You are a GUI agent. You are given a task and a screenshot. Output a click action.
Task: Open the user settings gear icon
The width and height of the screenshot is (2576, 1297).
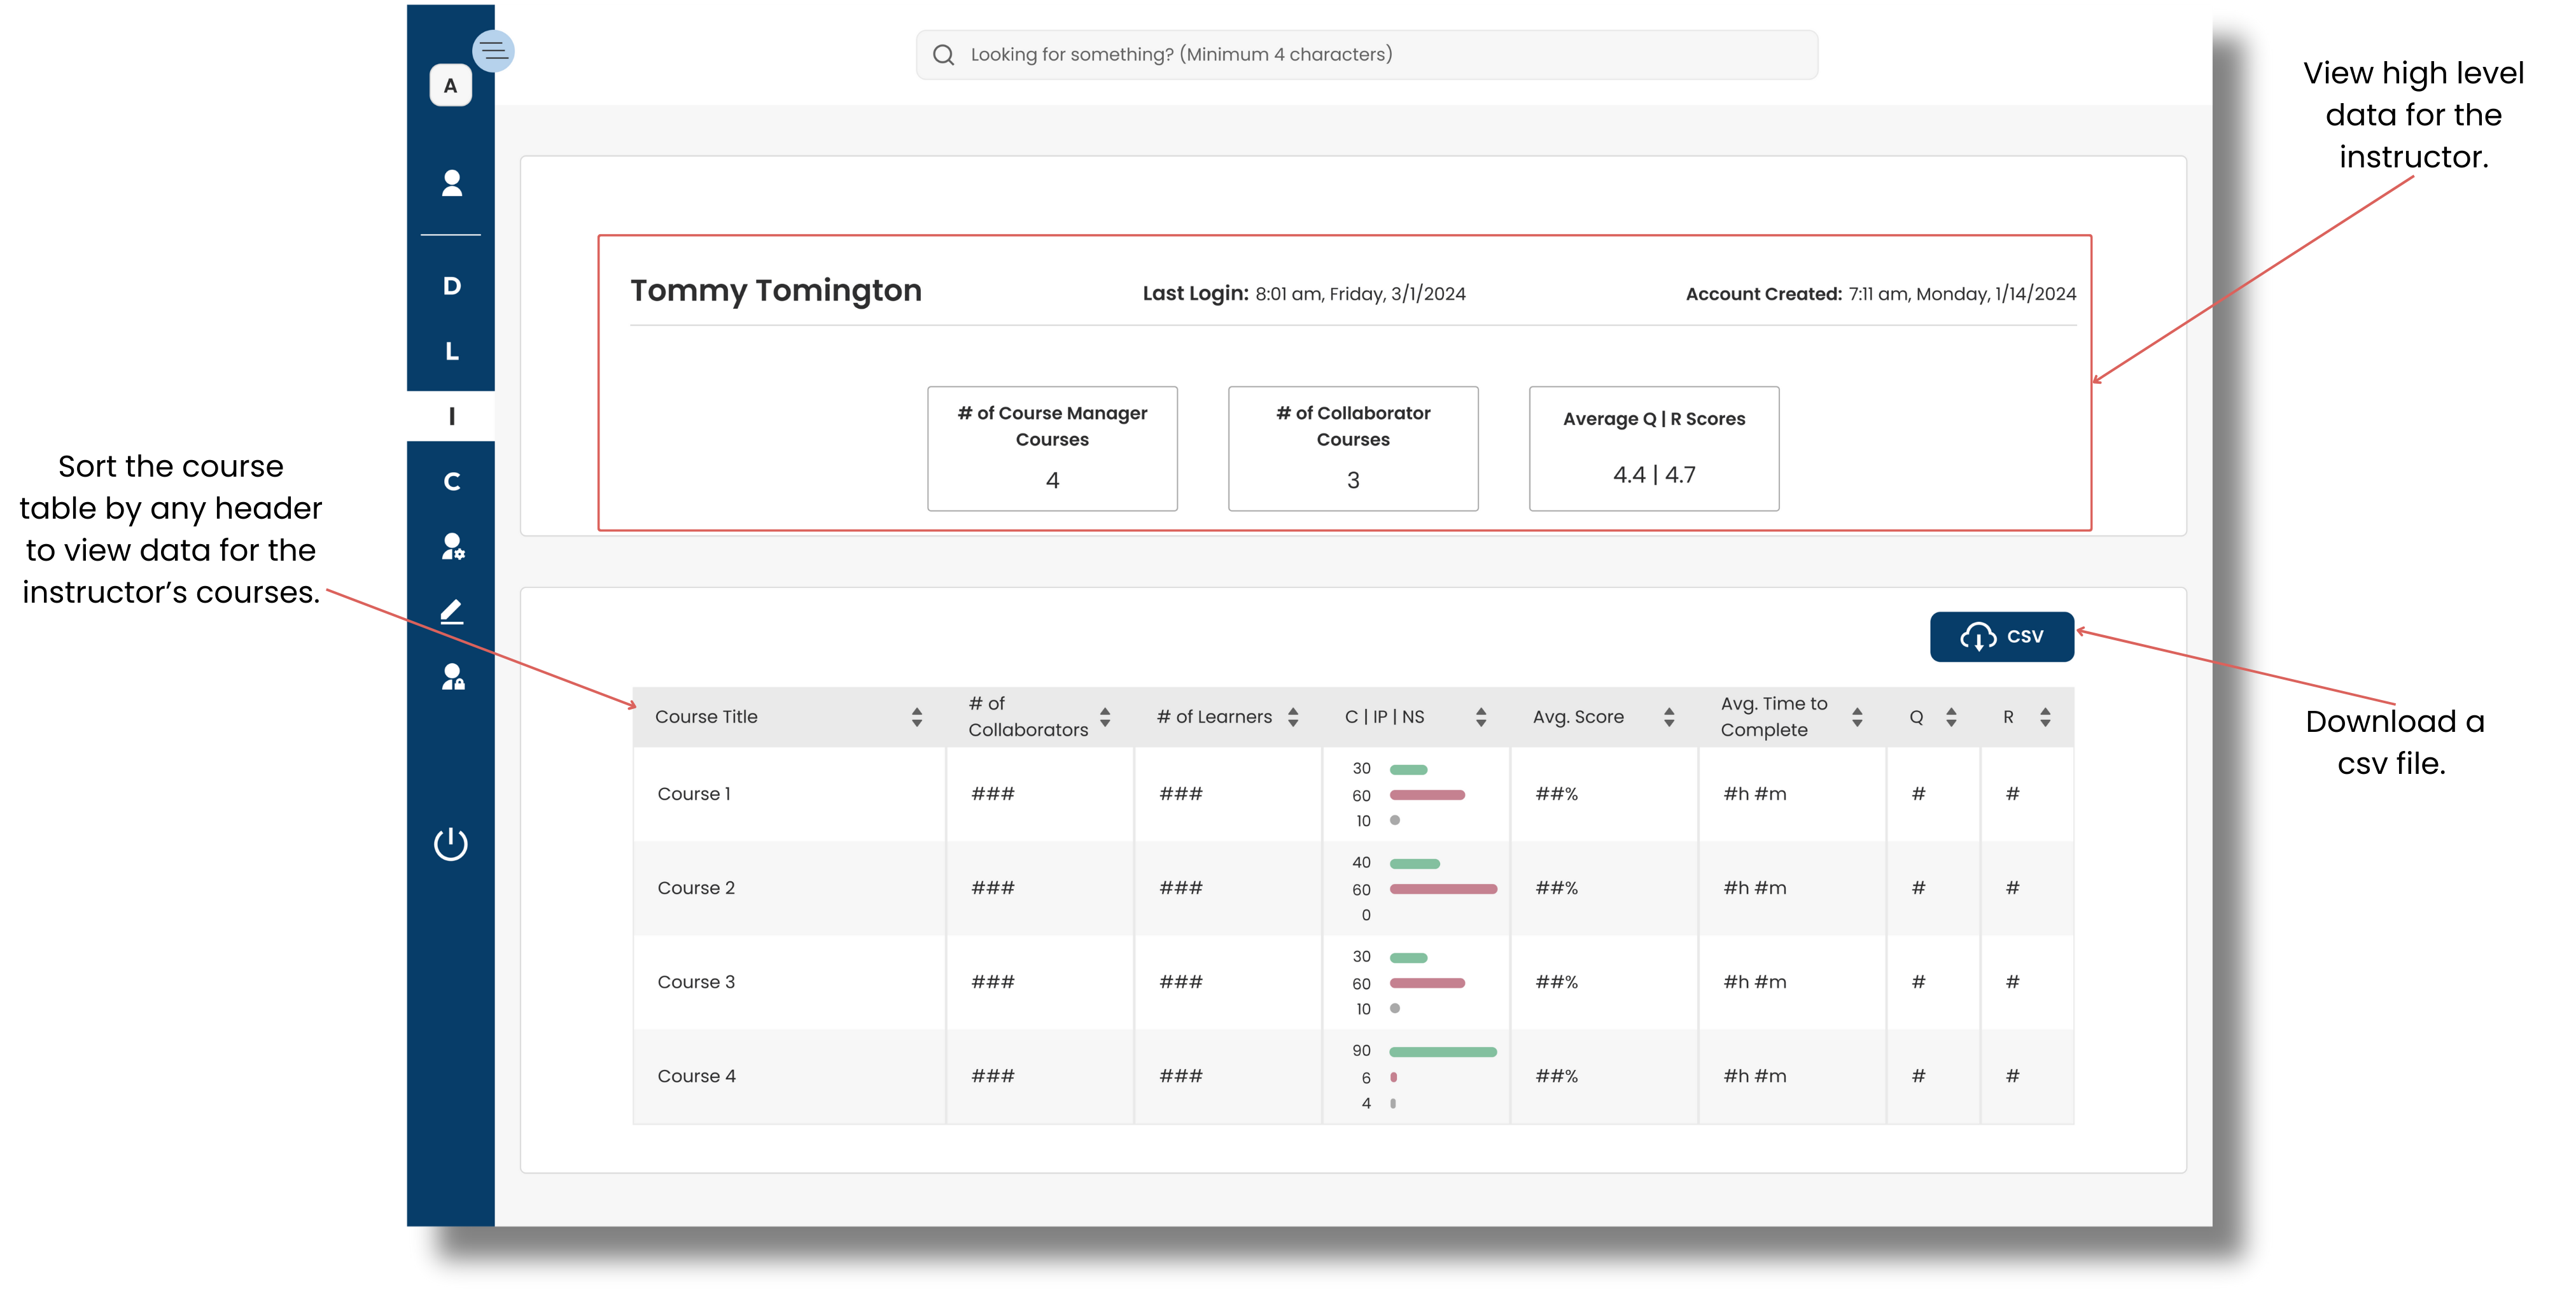[x=452, y=546]
